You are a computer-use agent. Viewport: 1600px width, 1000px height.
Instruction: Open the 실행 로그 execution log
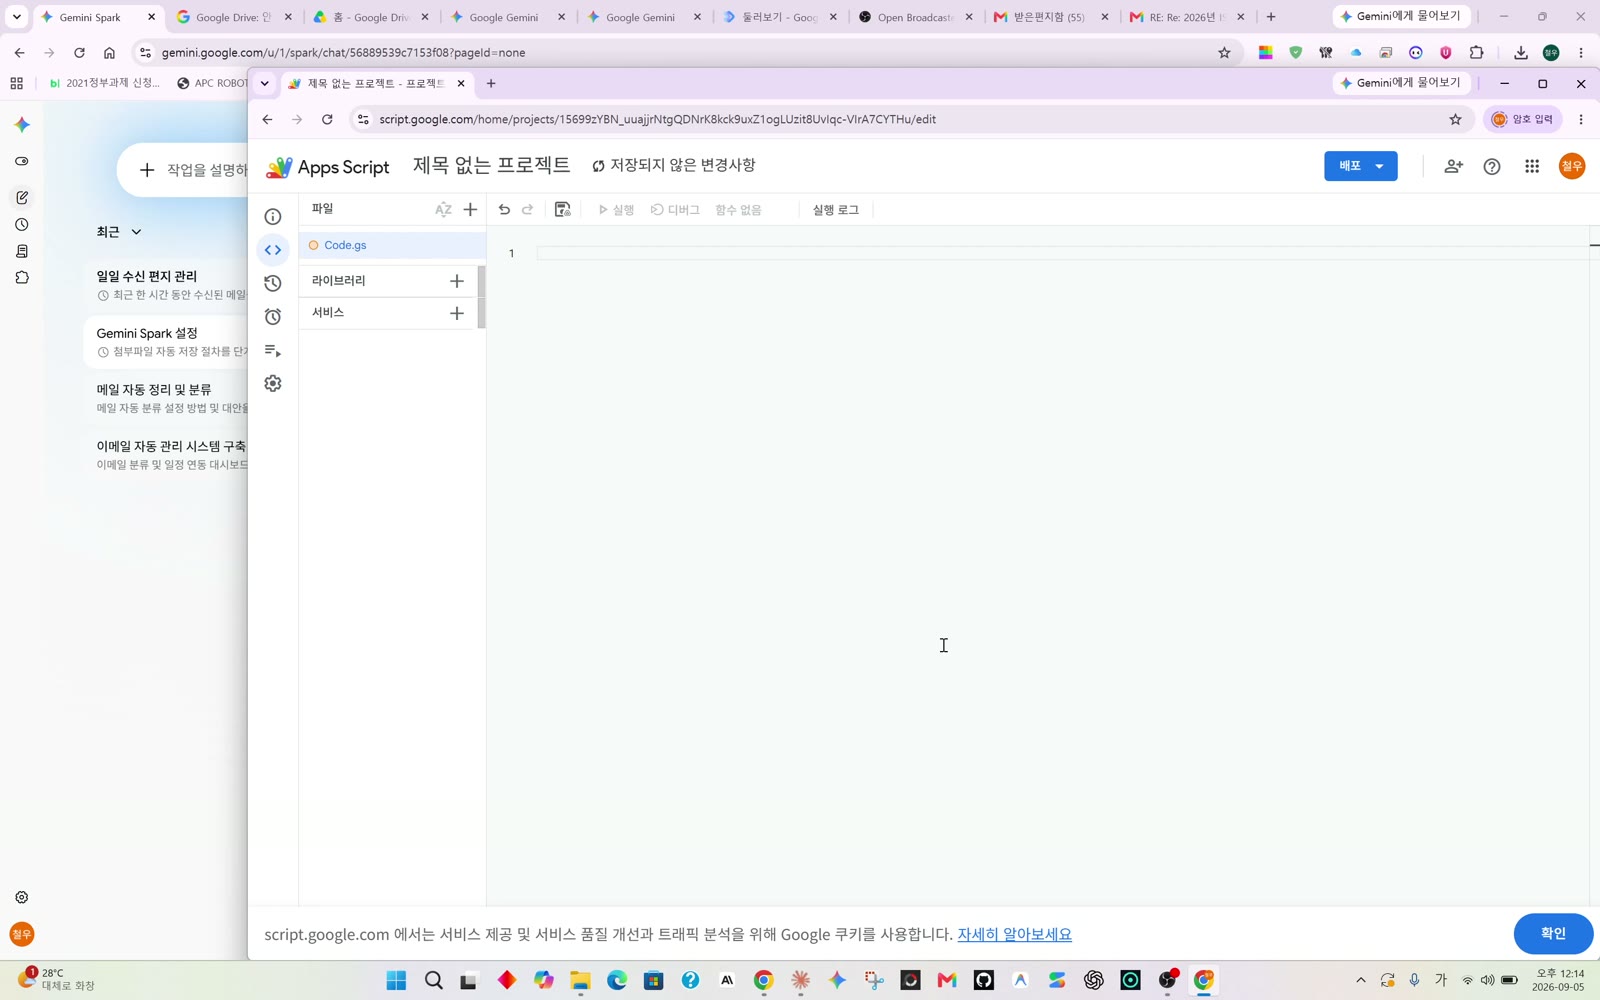point(835,210)
